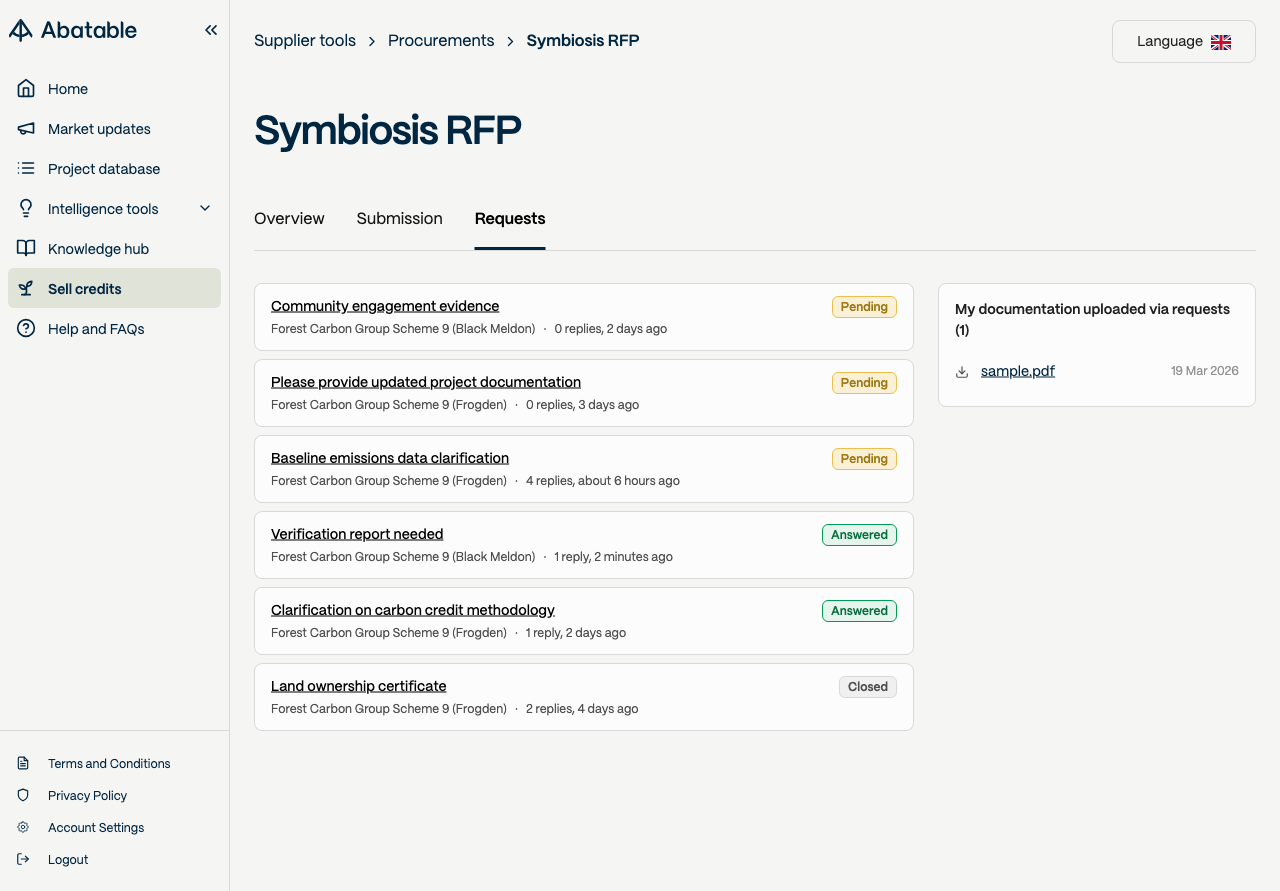Collapse the sidebar with double chevron
Screen dimensions: 1280x891
(211, 30)
